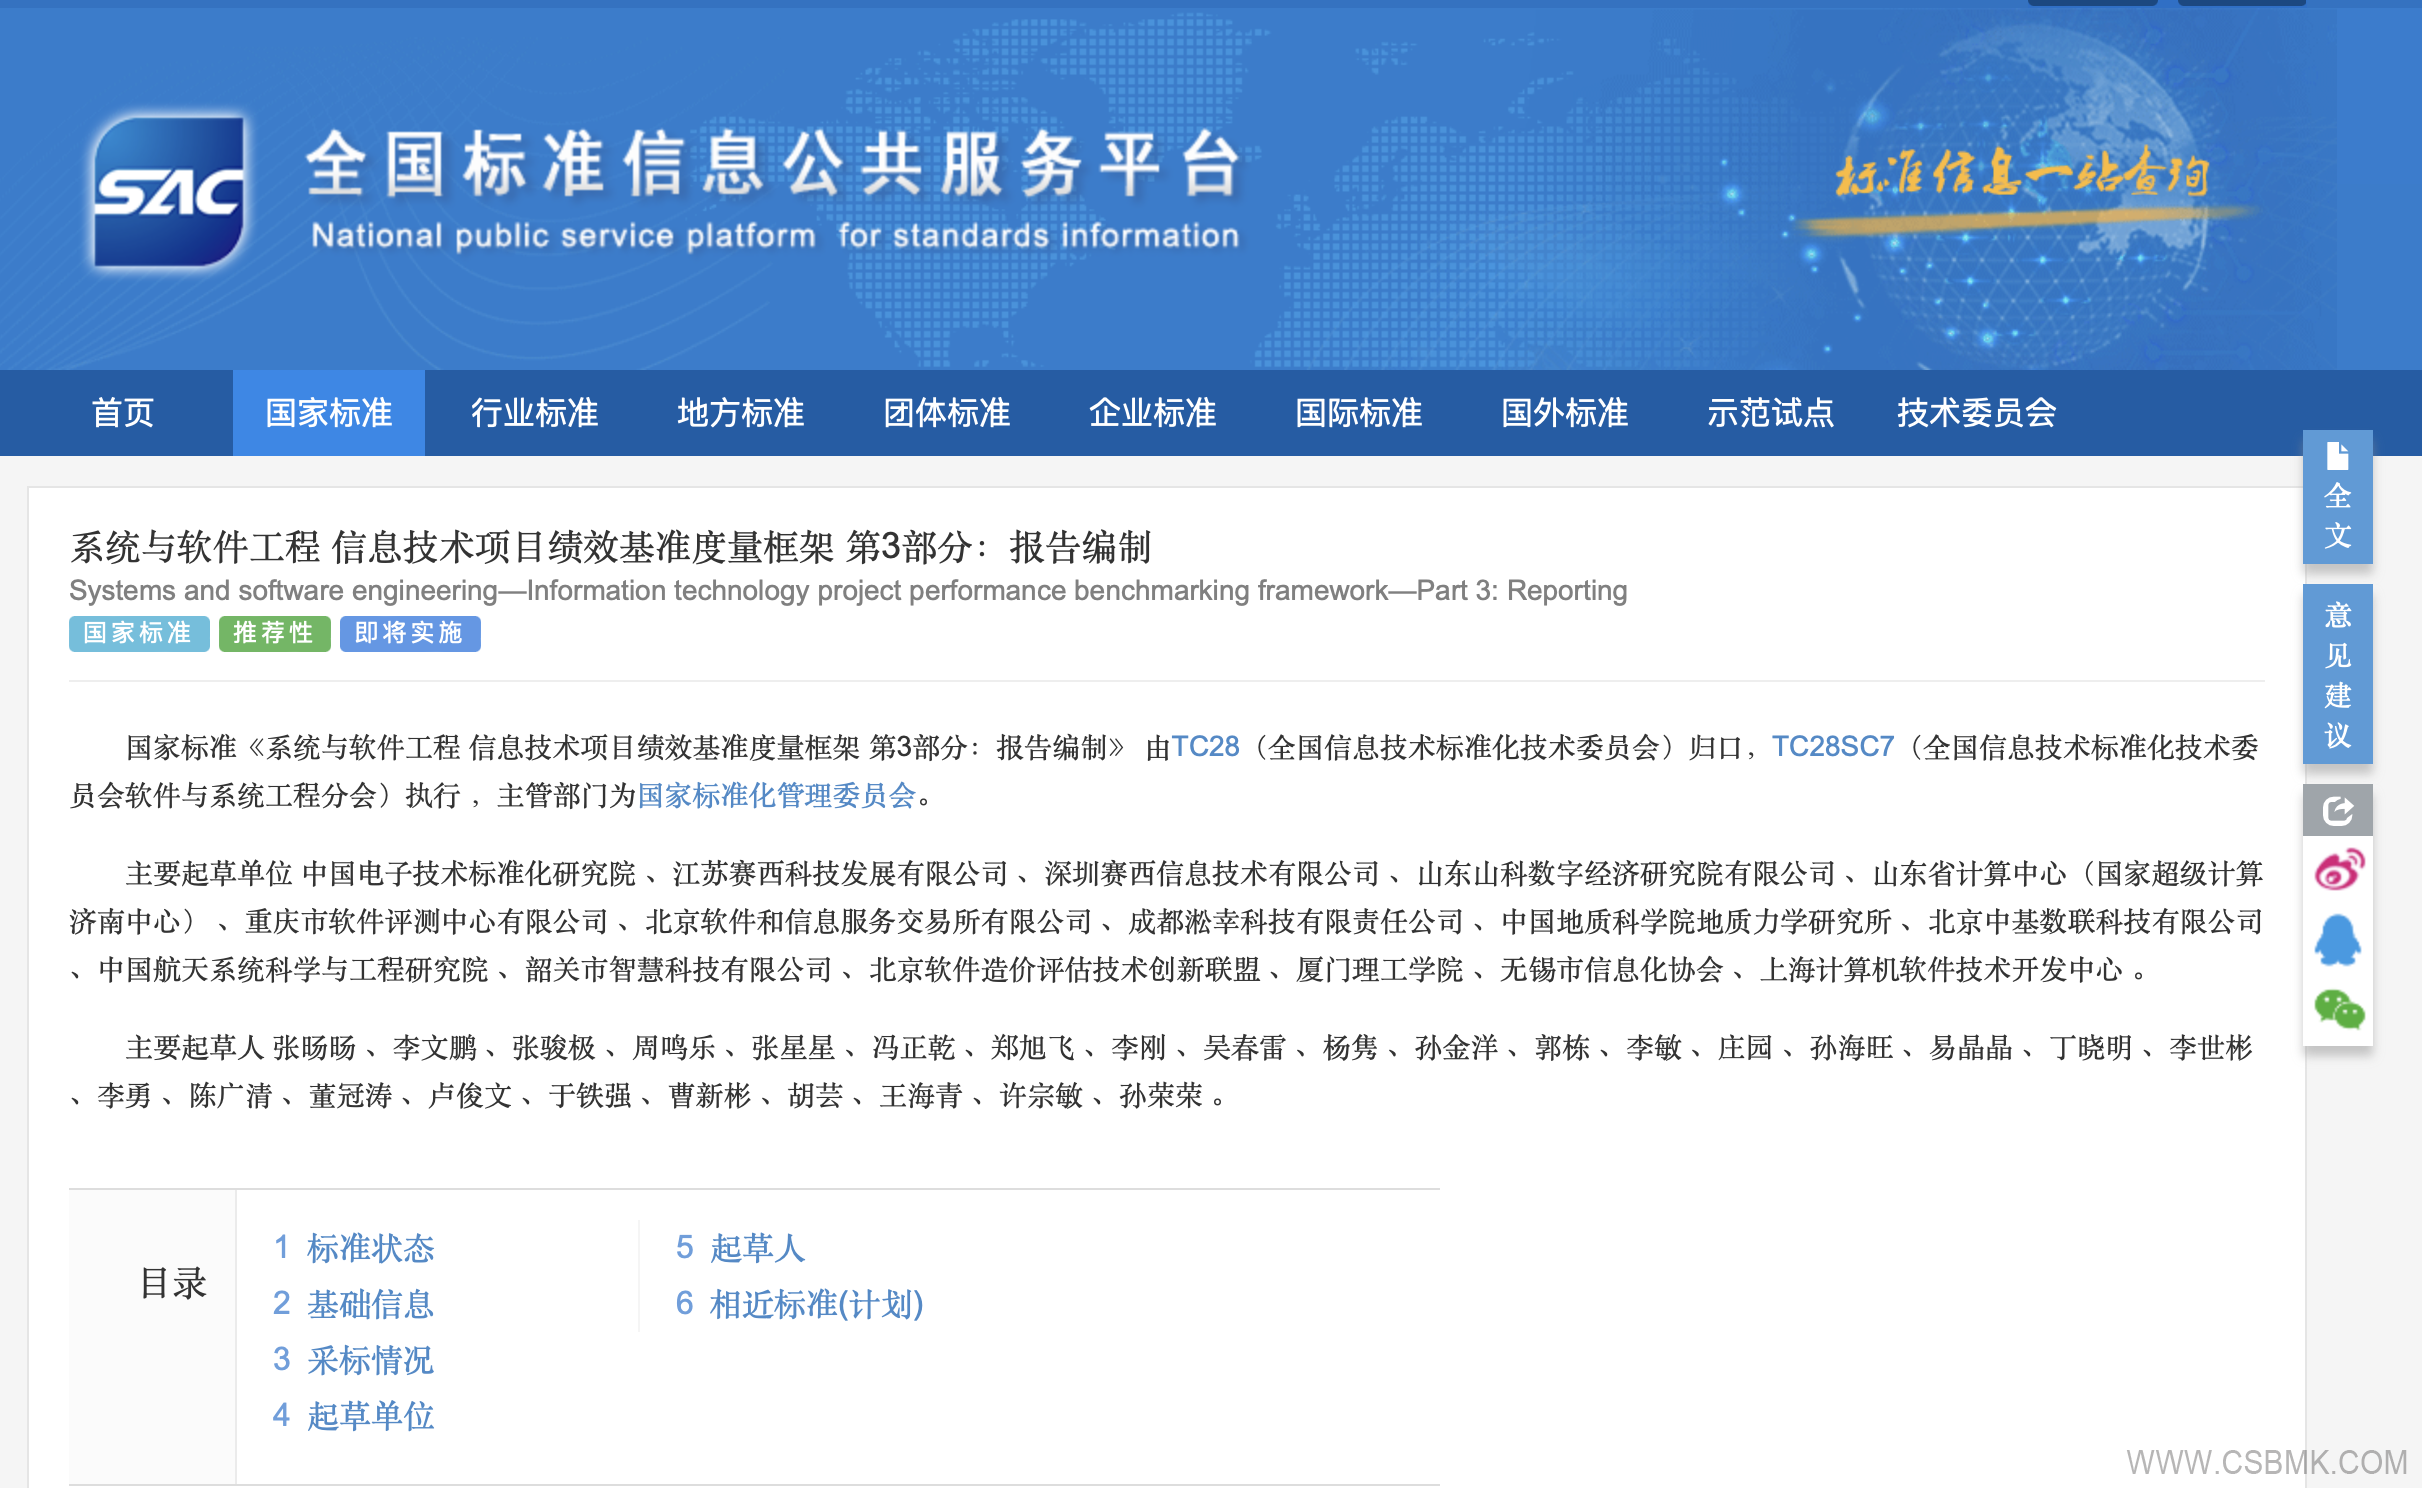Click the green 推荐性 tag
The width and height of the screenshot is (2422, 1488).
[274, 633]
